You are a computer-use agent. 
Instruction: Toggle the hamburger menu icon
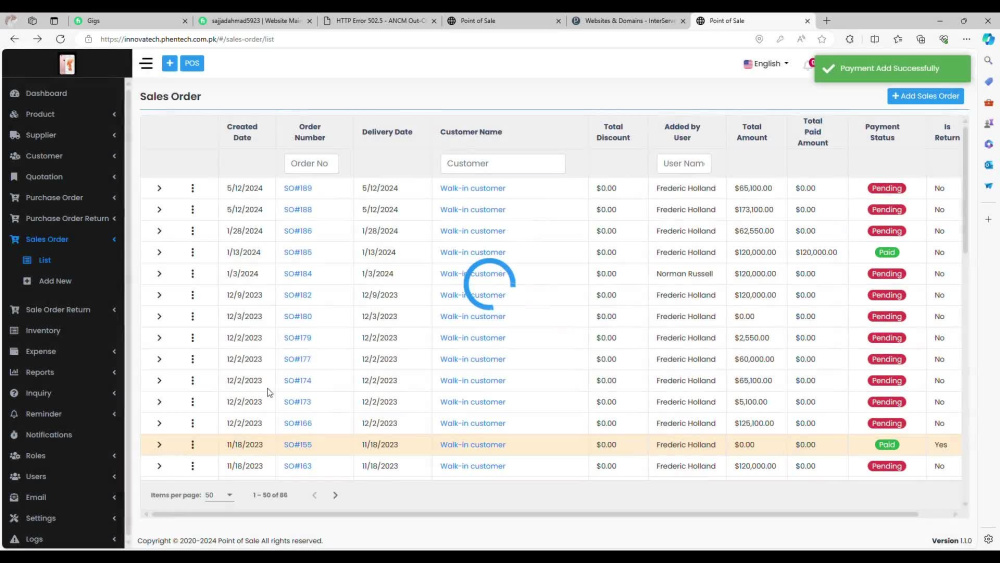(146, 63)
